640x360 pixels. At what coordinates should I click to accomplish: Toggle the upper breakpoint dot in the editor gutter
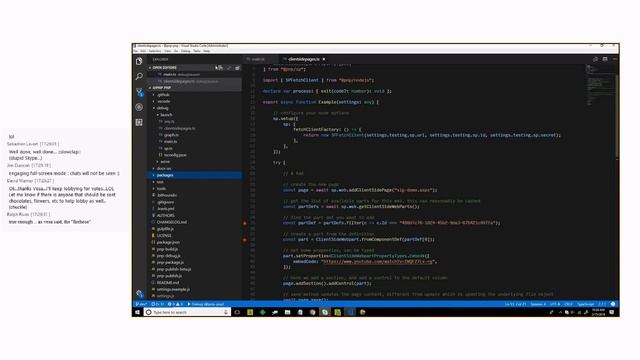coord(245,223)
